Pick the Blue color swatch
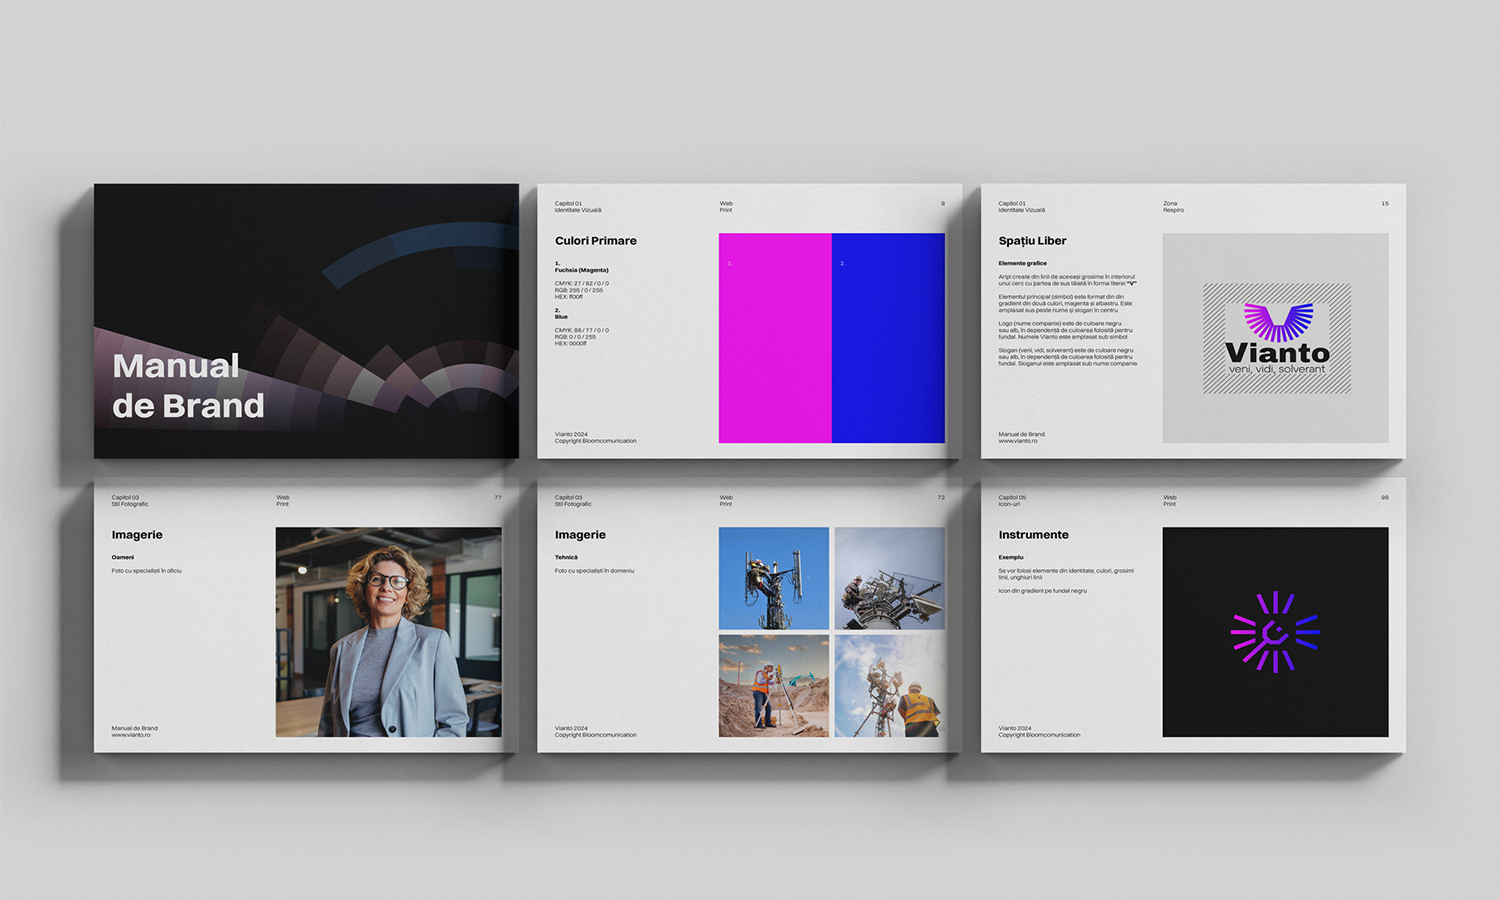This screenshot has width=1500, height=900. click(x=888, y=338)
